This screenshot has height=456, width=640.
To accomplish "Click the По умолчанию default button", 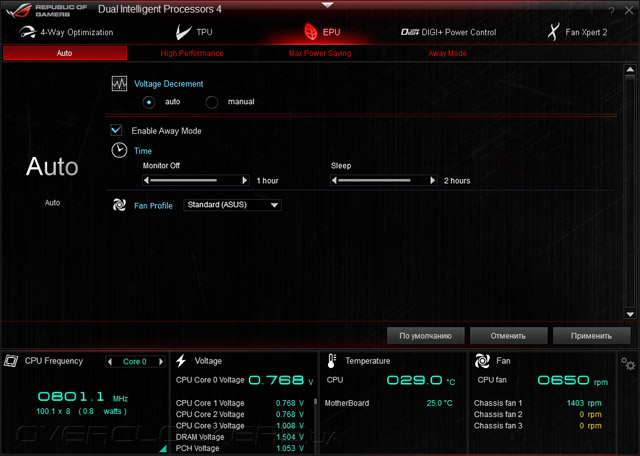I will tap(425, 336).
